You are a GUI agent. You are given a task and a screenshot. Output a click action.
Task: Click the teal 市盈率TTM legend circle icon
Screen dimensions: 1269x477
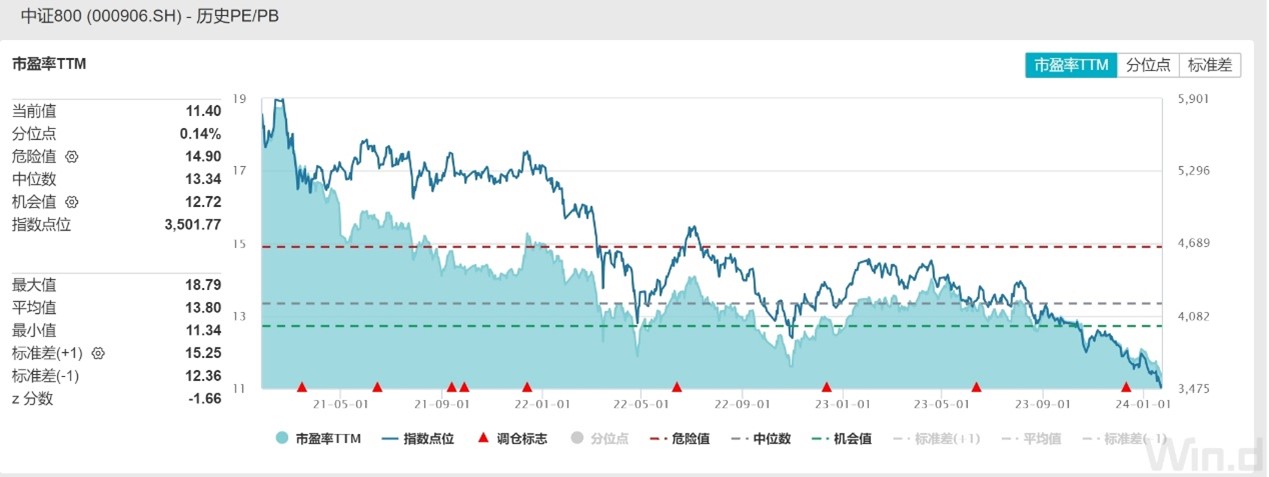click(x=283, y=438)
